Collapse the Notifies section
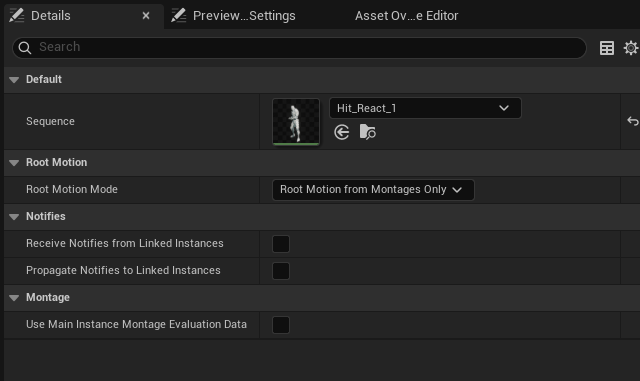The height and width of the screenshot is (381, 640). [x=14, y=216]
